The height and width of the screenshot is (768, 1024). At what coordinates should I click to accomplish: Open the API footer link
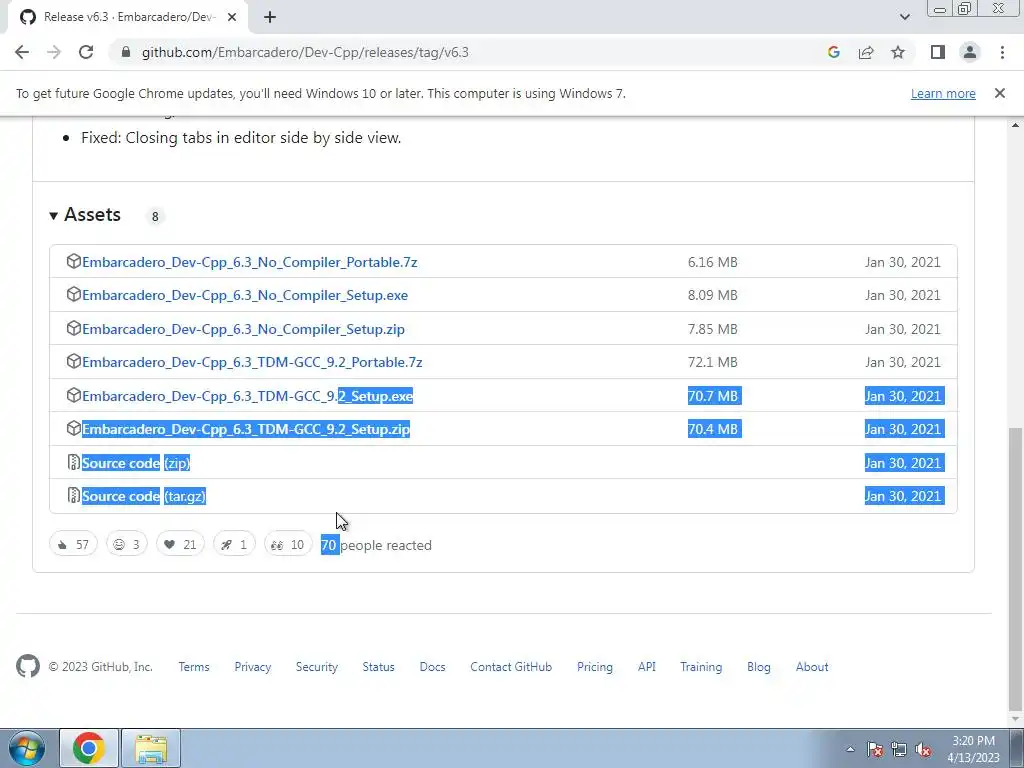point(647,667)
